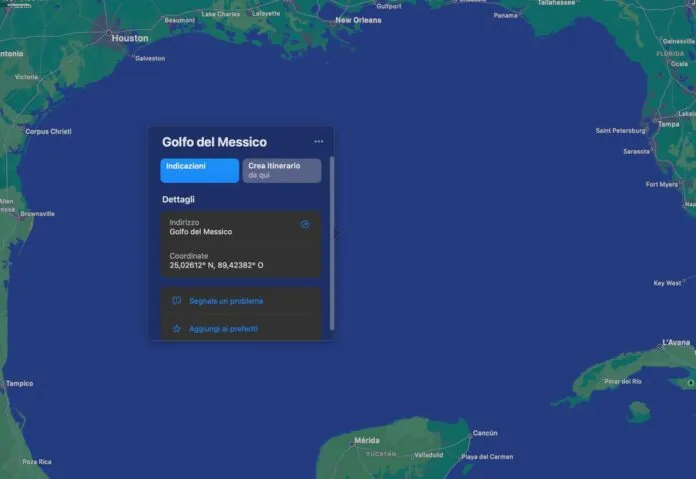Image resolution: width=696 pixels, height=479 pixels.
Task: Click the report problem speech bubble icon
Action: pyautogui.click(x=176, y=301)
